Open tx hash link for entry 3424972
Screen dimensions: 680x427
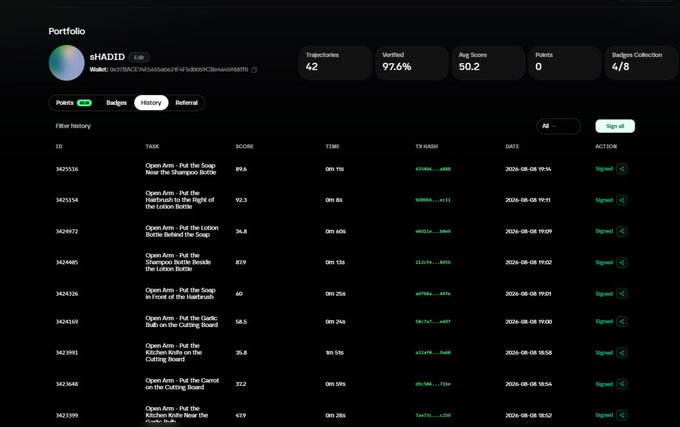coord(433,231)
